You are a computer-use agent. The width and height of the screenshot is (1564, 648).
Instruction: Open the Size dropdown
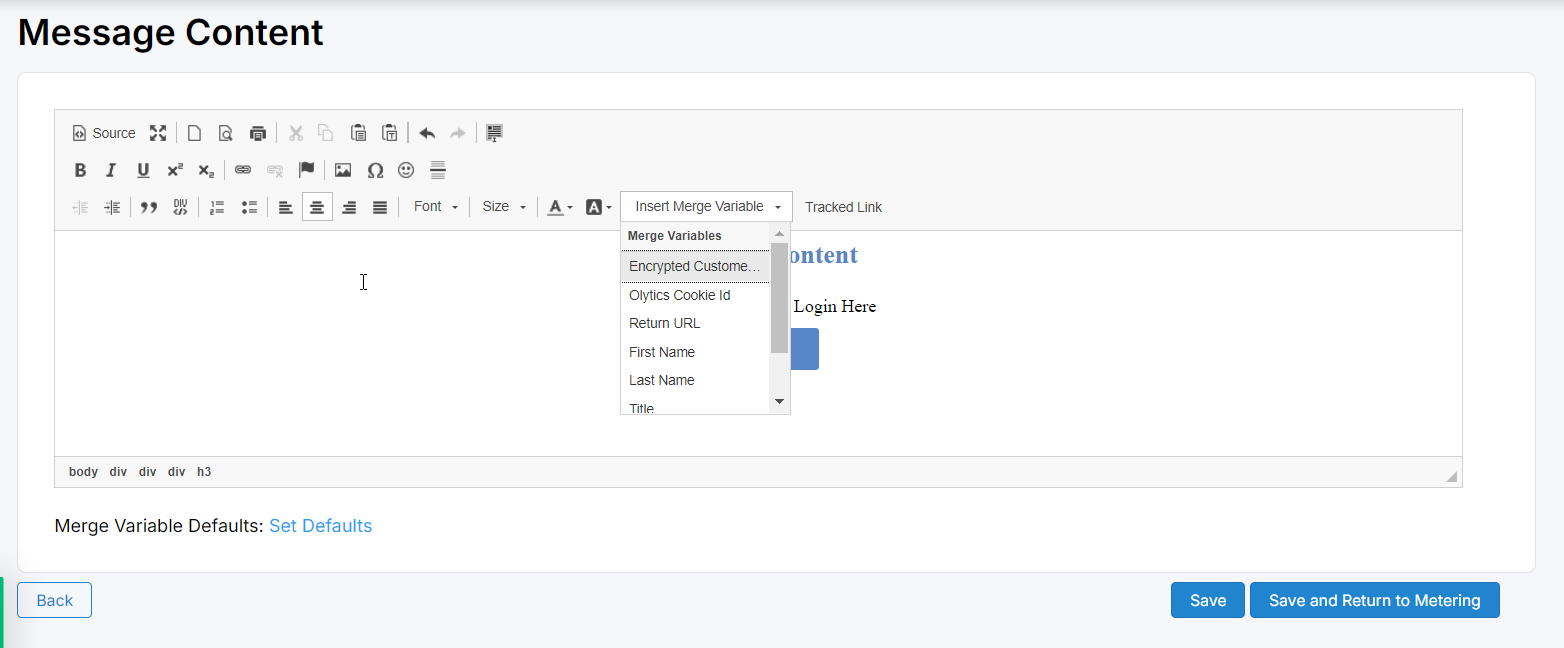[x=503, y=206]
